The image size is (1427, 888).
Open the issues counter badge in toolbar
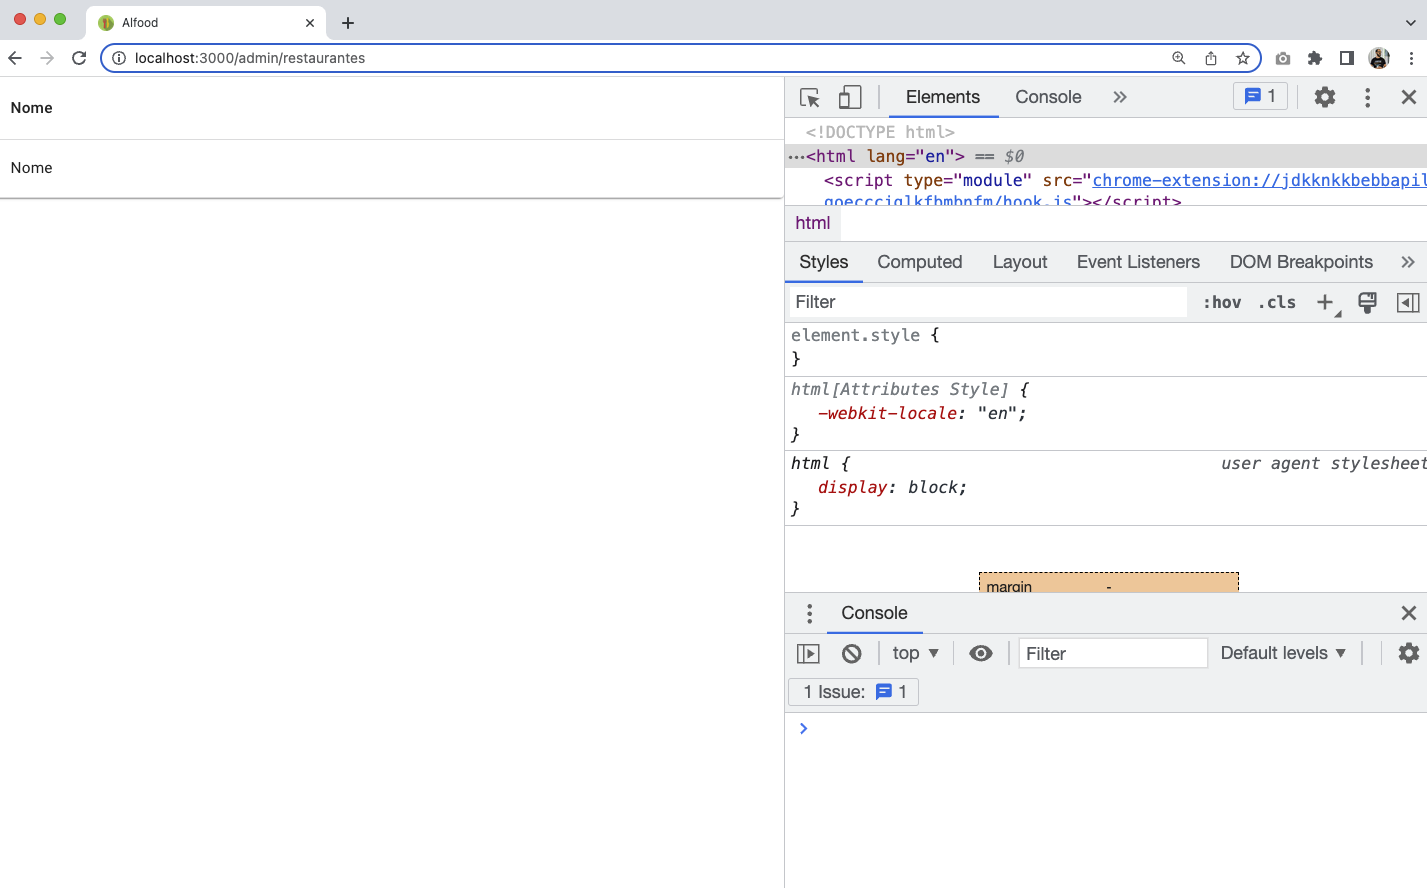[1260, 96]
